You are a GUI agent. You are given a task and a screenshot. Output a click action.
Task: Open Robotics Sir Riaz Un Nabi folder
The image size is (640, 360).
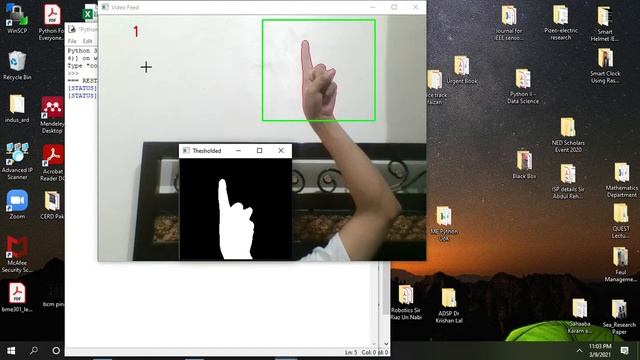click(x=406, y=302)
